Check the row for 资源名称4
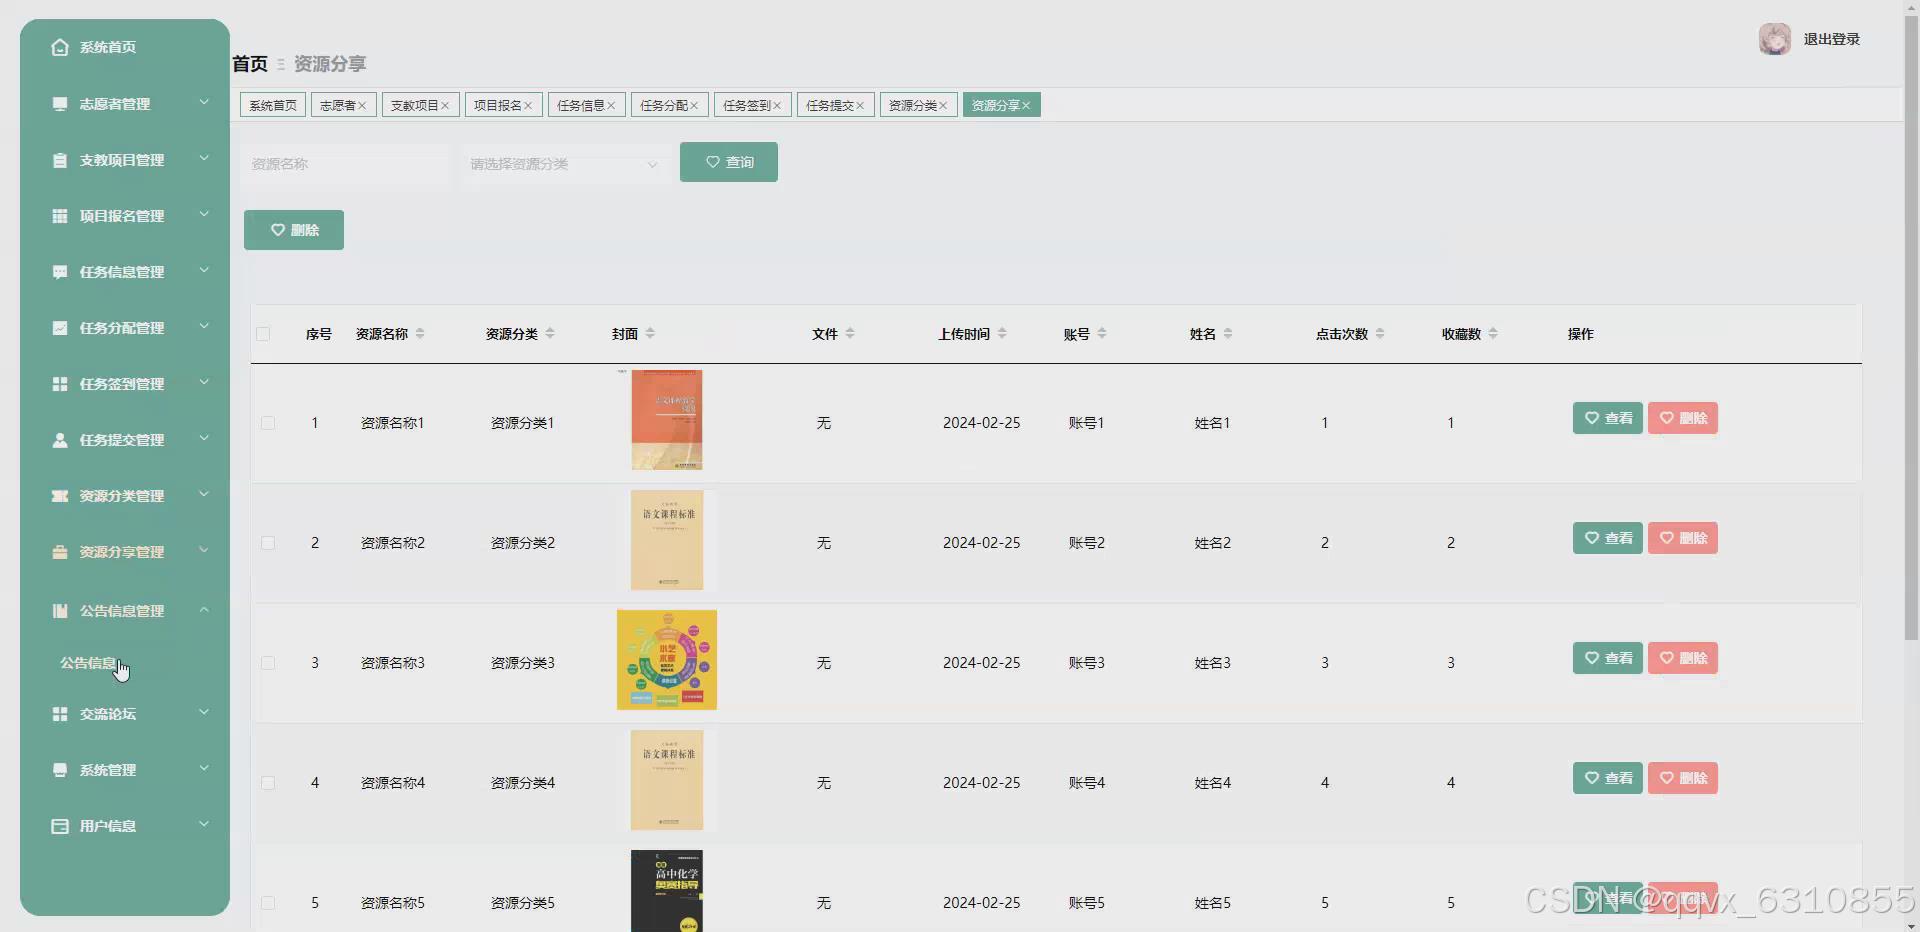The width and height of the screenshot is (1920, 932). (268, 783)
